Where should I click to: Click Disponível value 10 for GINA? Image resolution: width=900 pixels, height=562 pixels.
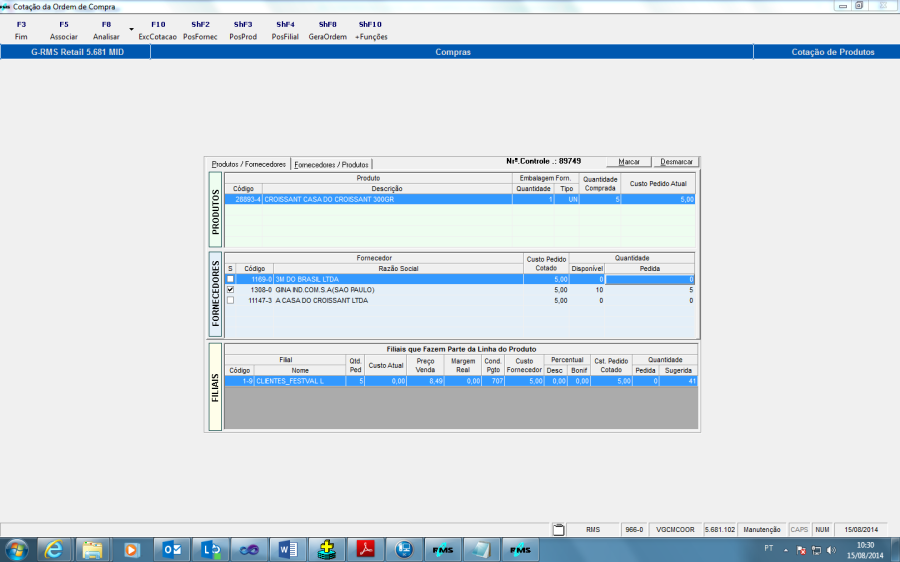coord(587,290)
